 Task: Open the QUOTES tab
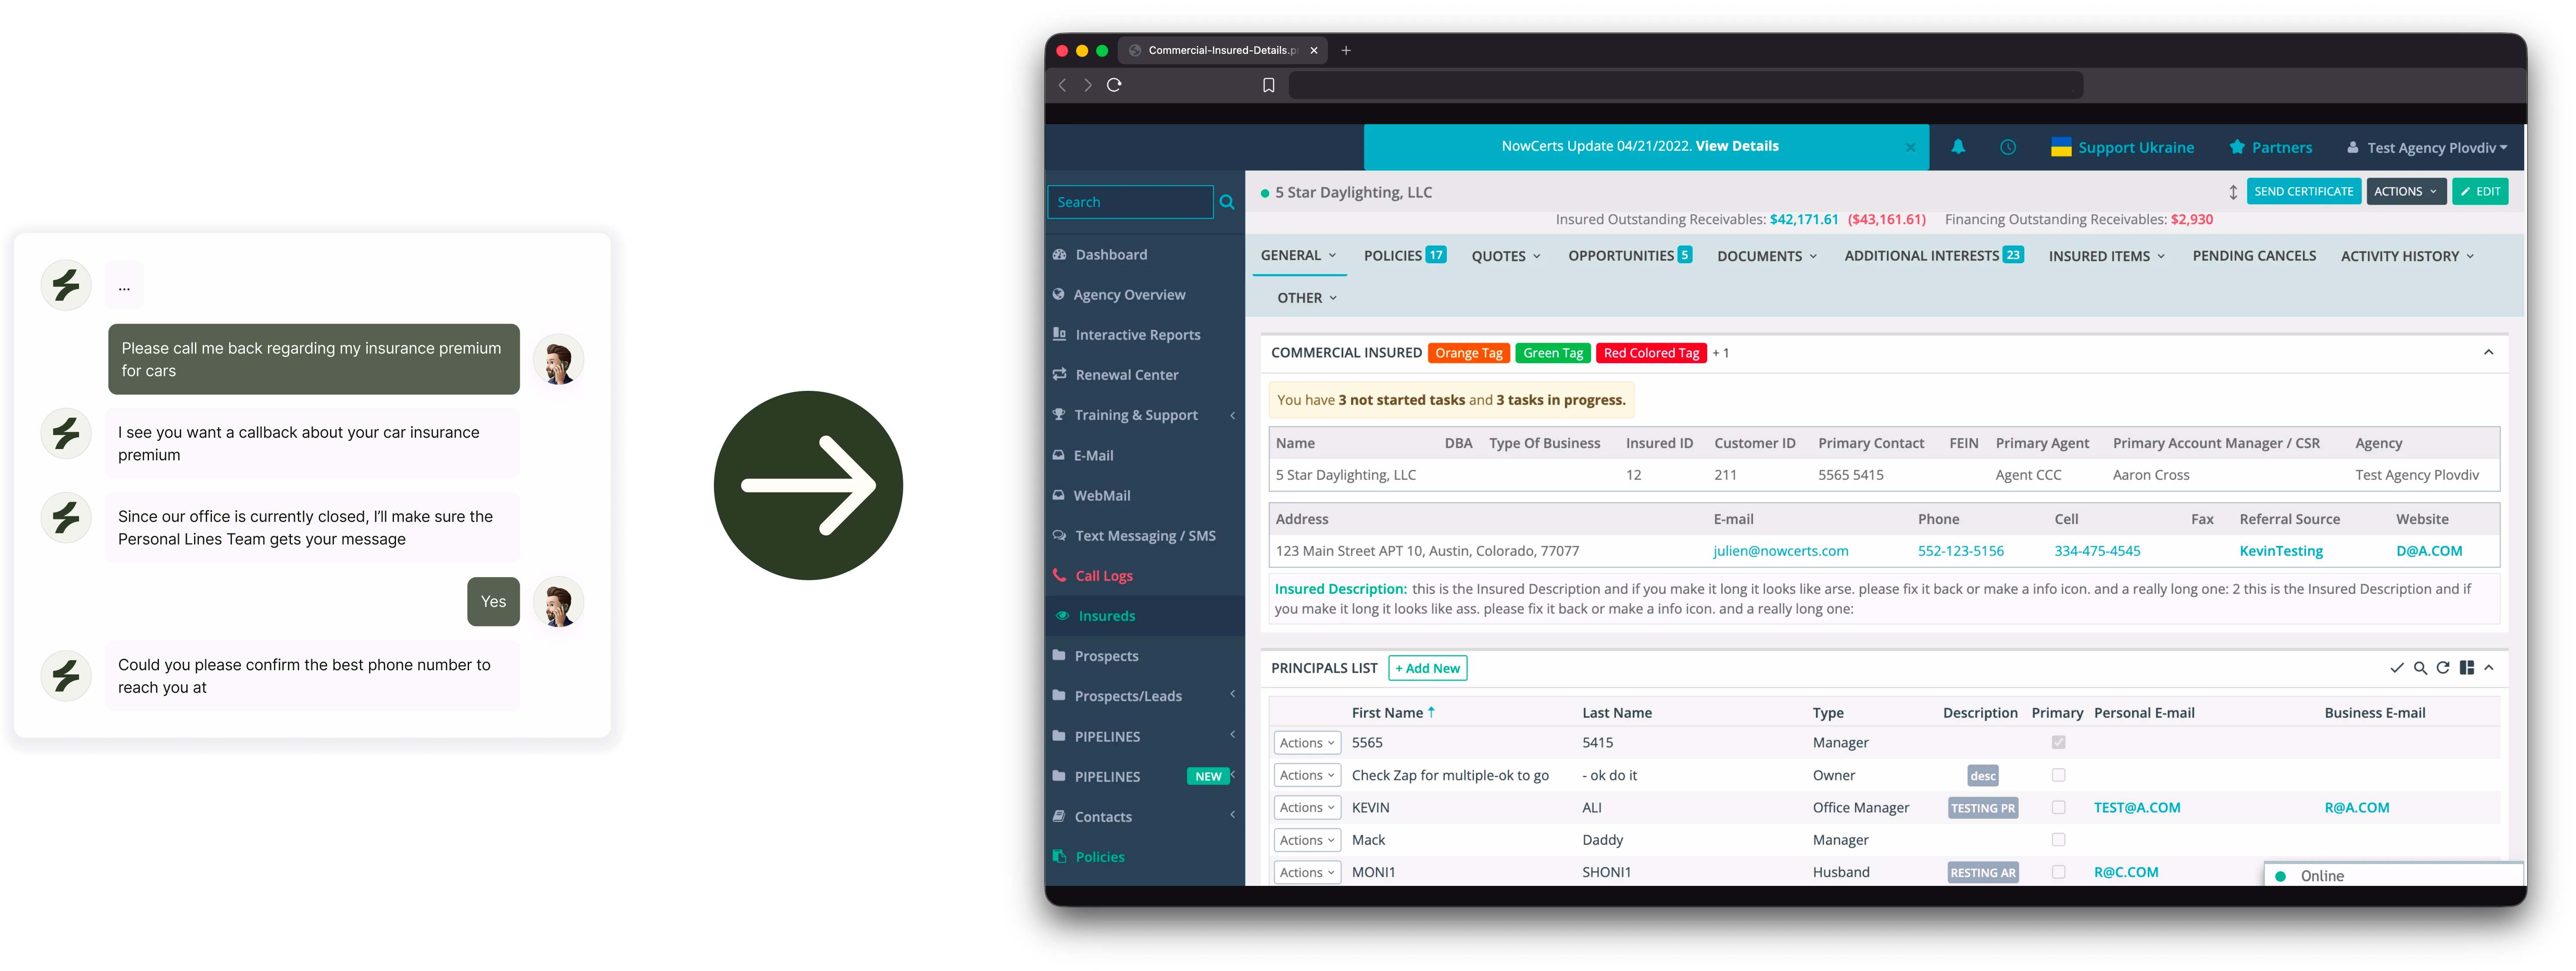pyautogui.click(x=1506, y=256)
